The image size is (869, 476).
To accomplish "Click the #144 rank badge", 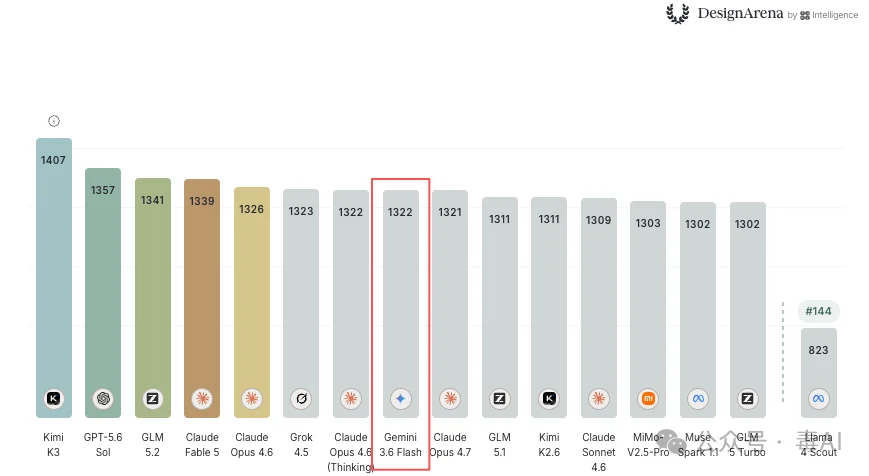I will click(819, 311).
